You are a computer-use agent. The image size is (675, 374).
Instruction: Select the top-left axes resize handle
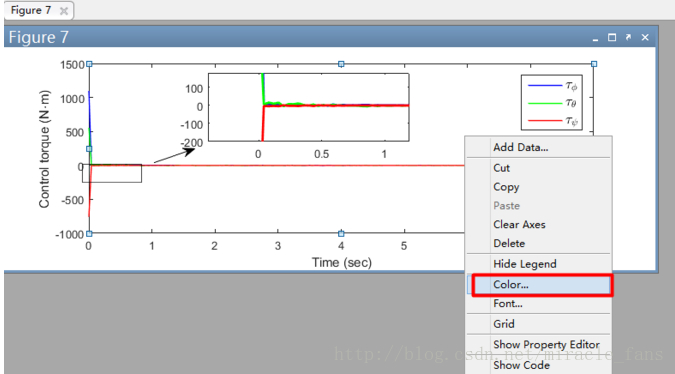pyautogui.click(x=89, y=64)
